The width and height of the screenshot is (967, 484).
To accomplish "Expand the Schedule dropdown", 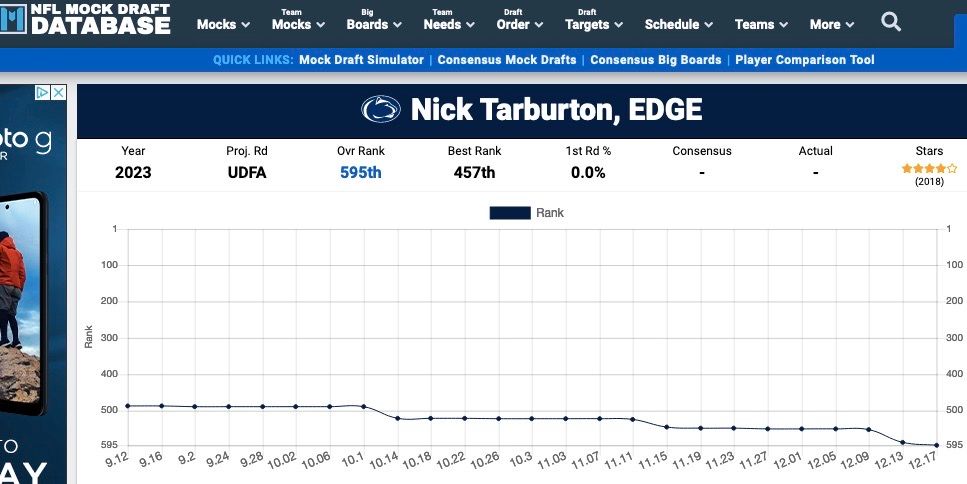I will click(x=678, y=25).
